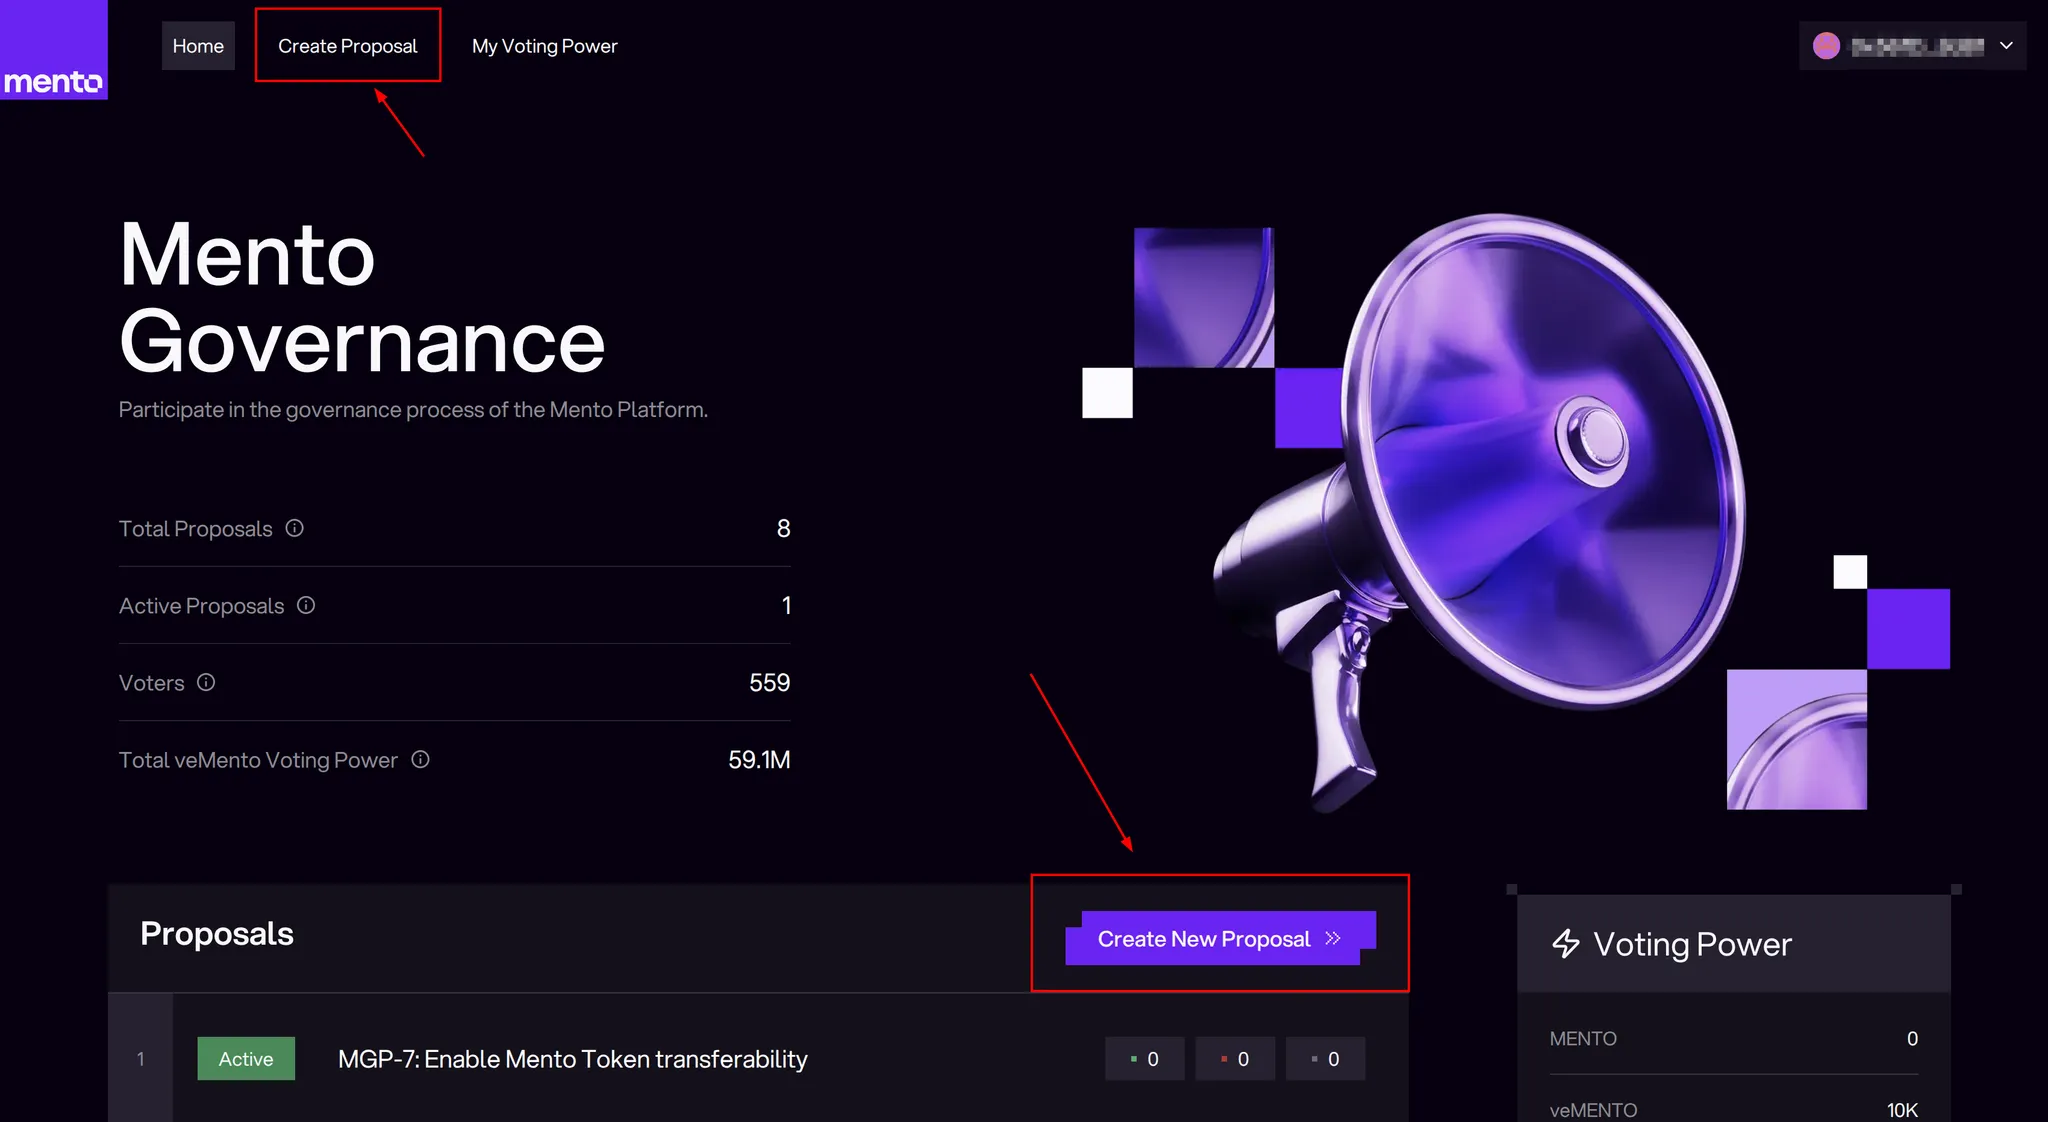Open MGP-7 Enable Mento Token transferability proposal
Viewport: 2048px width, 1122px height.
[x=572, y=1059]
